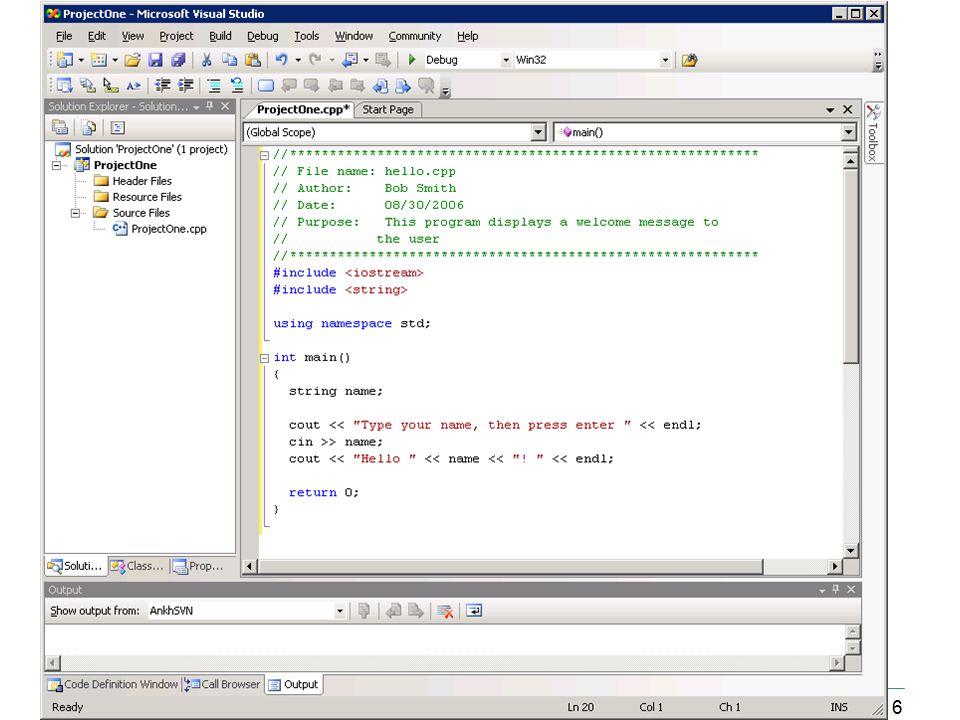Open the Undo history dropdown arrow
The height and width of the screenshot is (720, 960).
coord(298,60)
